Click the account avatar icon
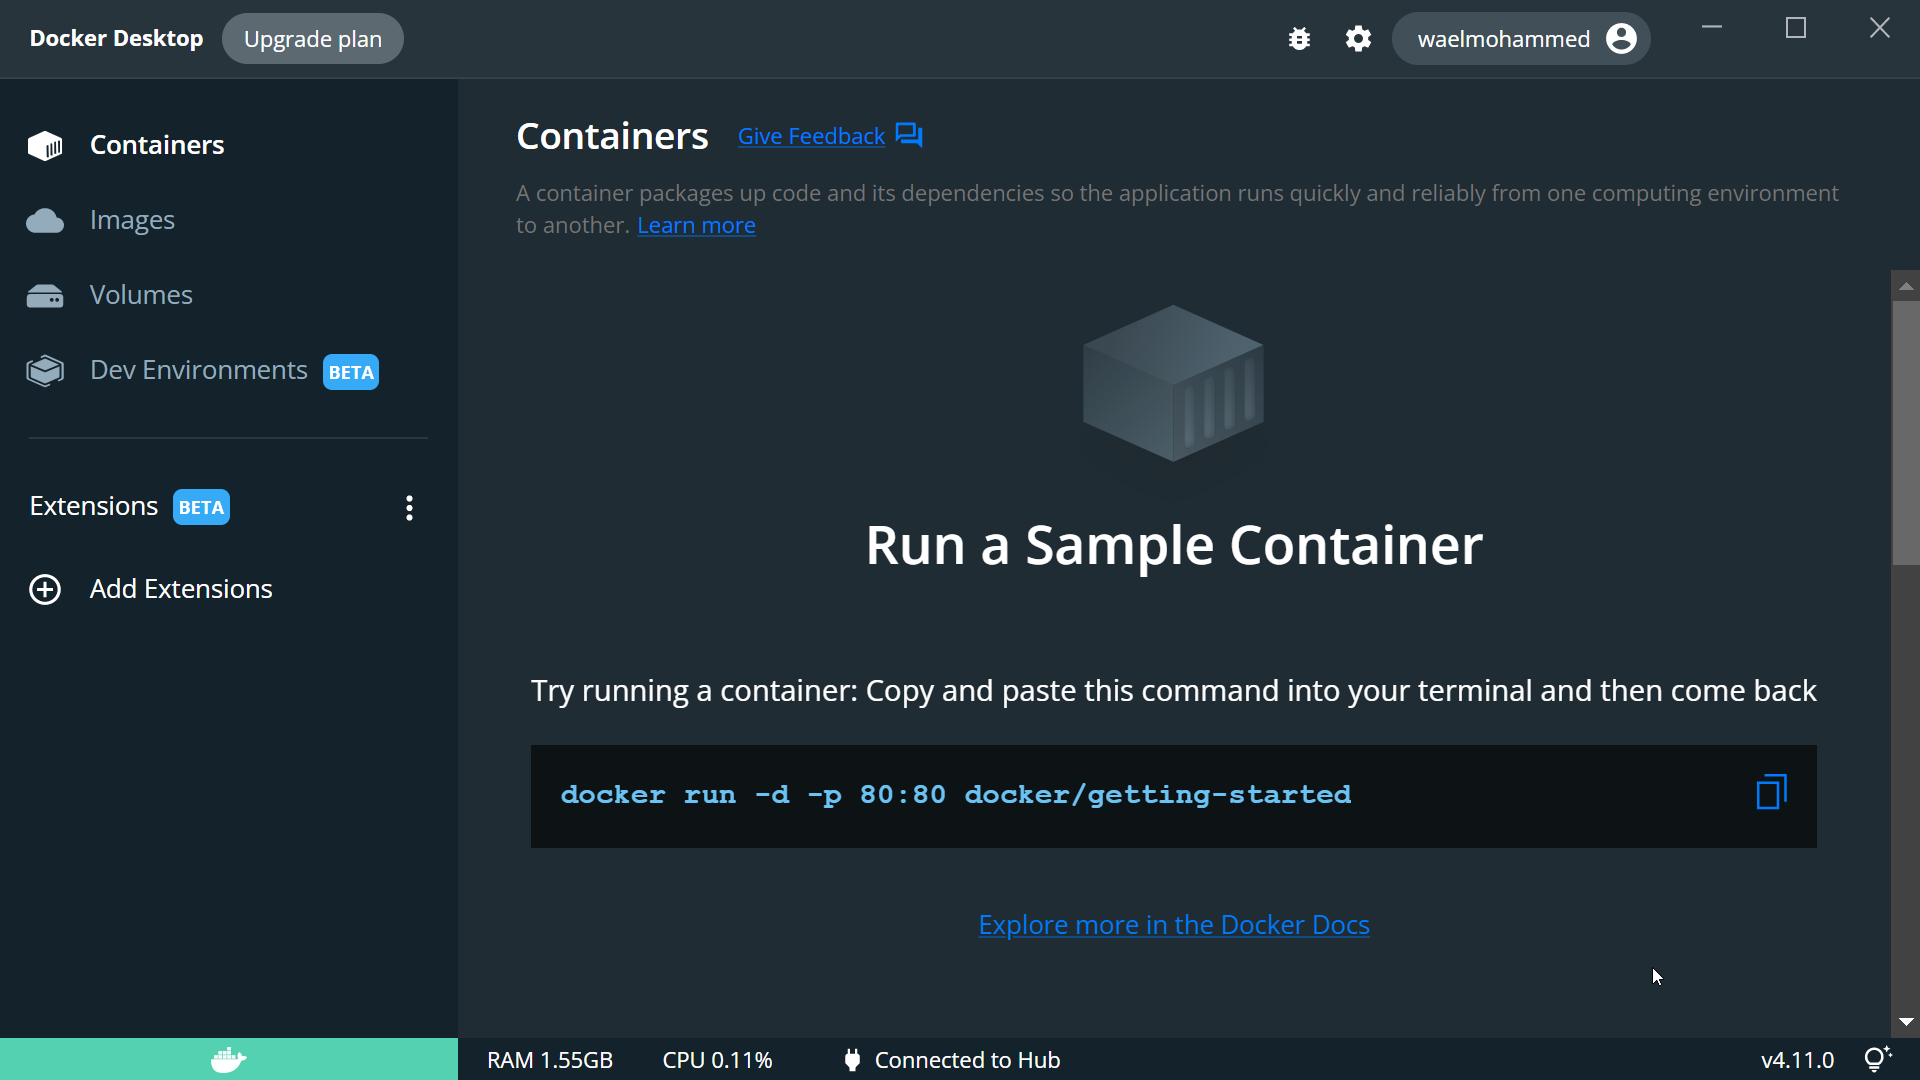Image resolution: width=1920 pixels, height=1080 pixels. (x=1621, y=38)
